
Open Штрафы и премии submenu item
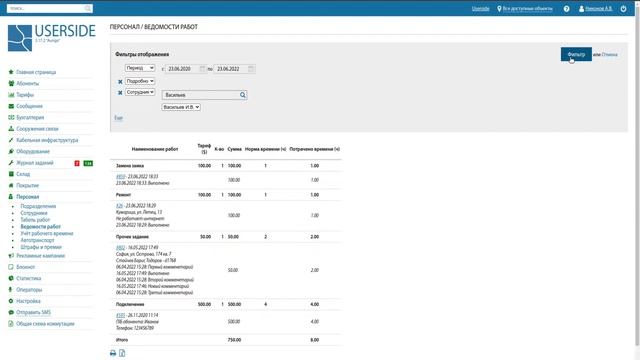[x=41, y=247]
